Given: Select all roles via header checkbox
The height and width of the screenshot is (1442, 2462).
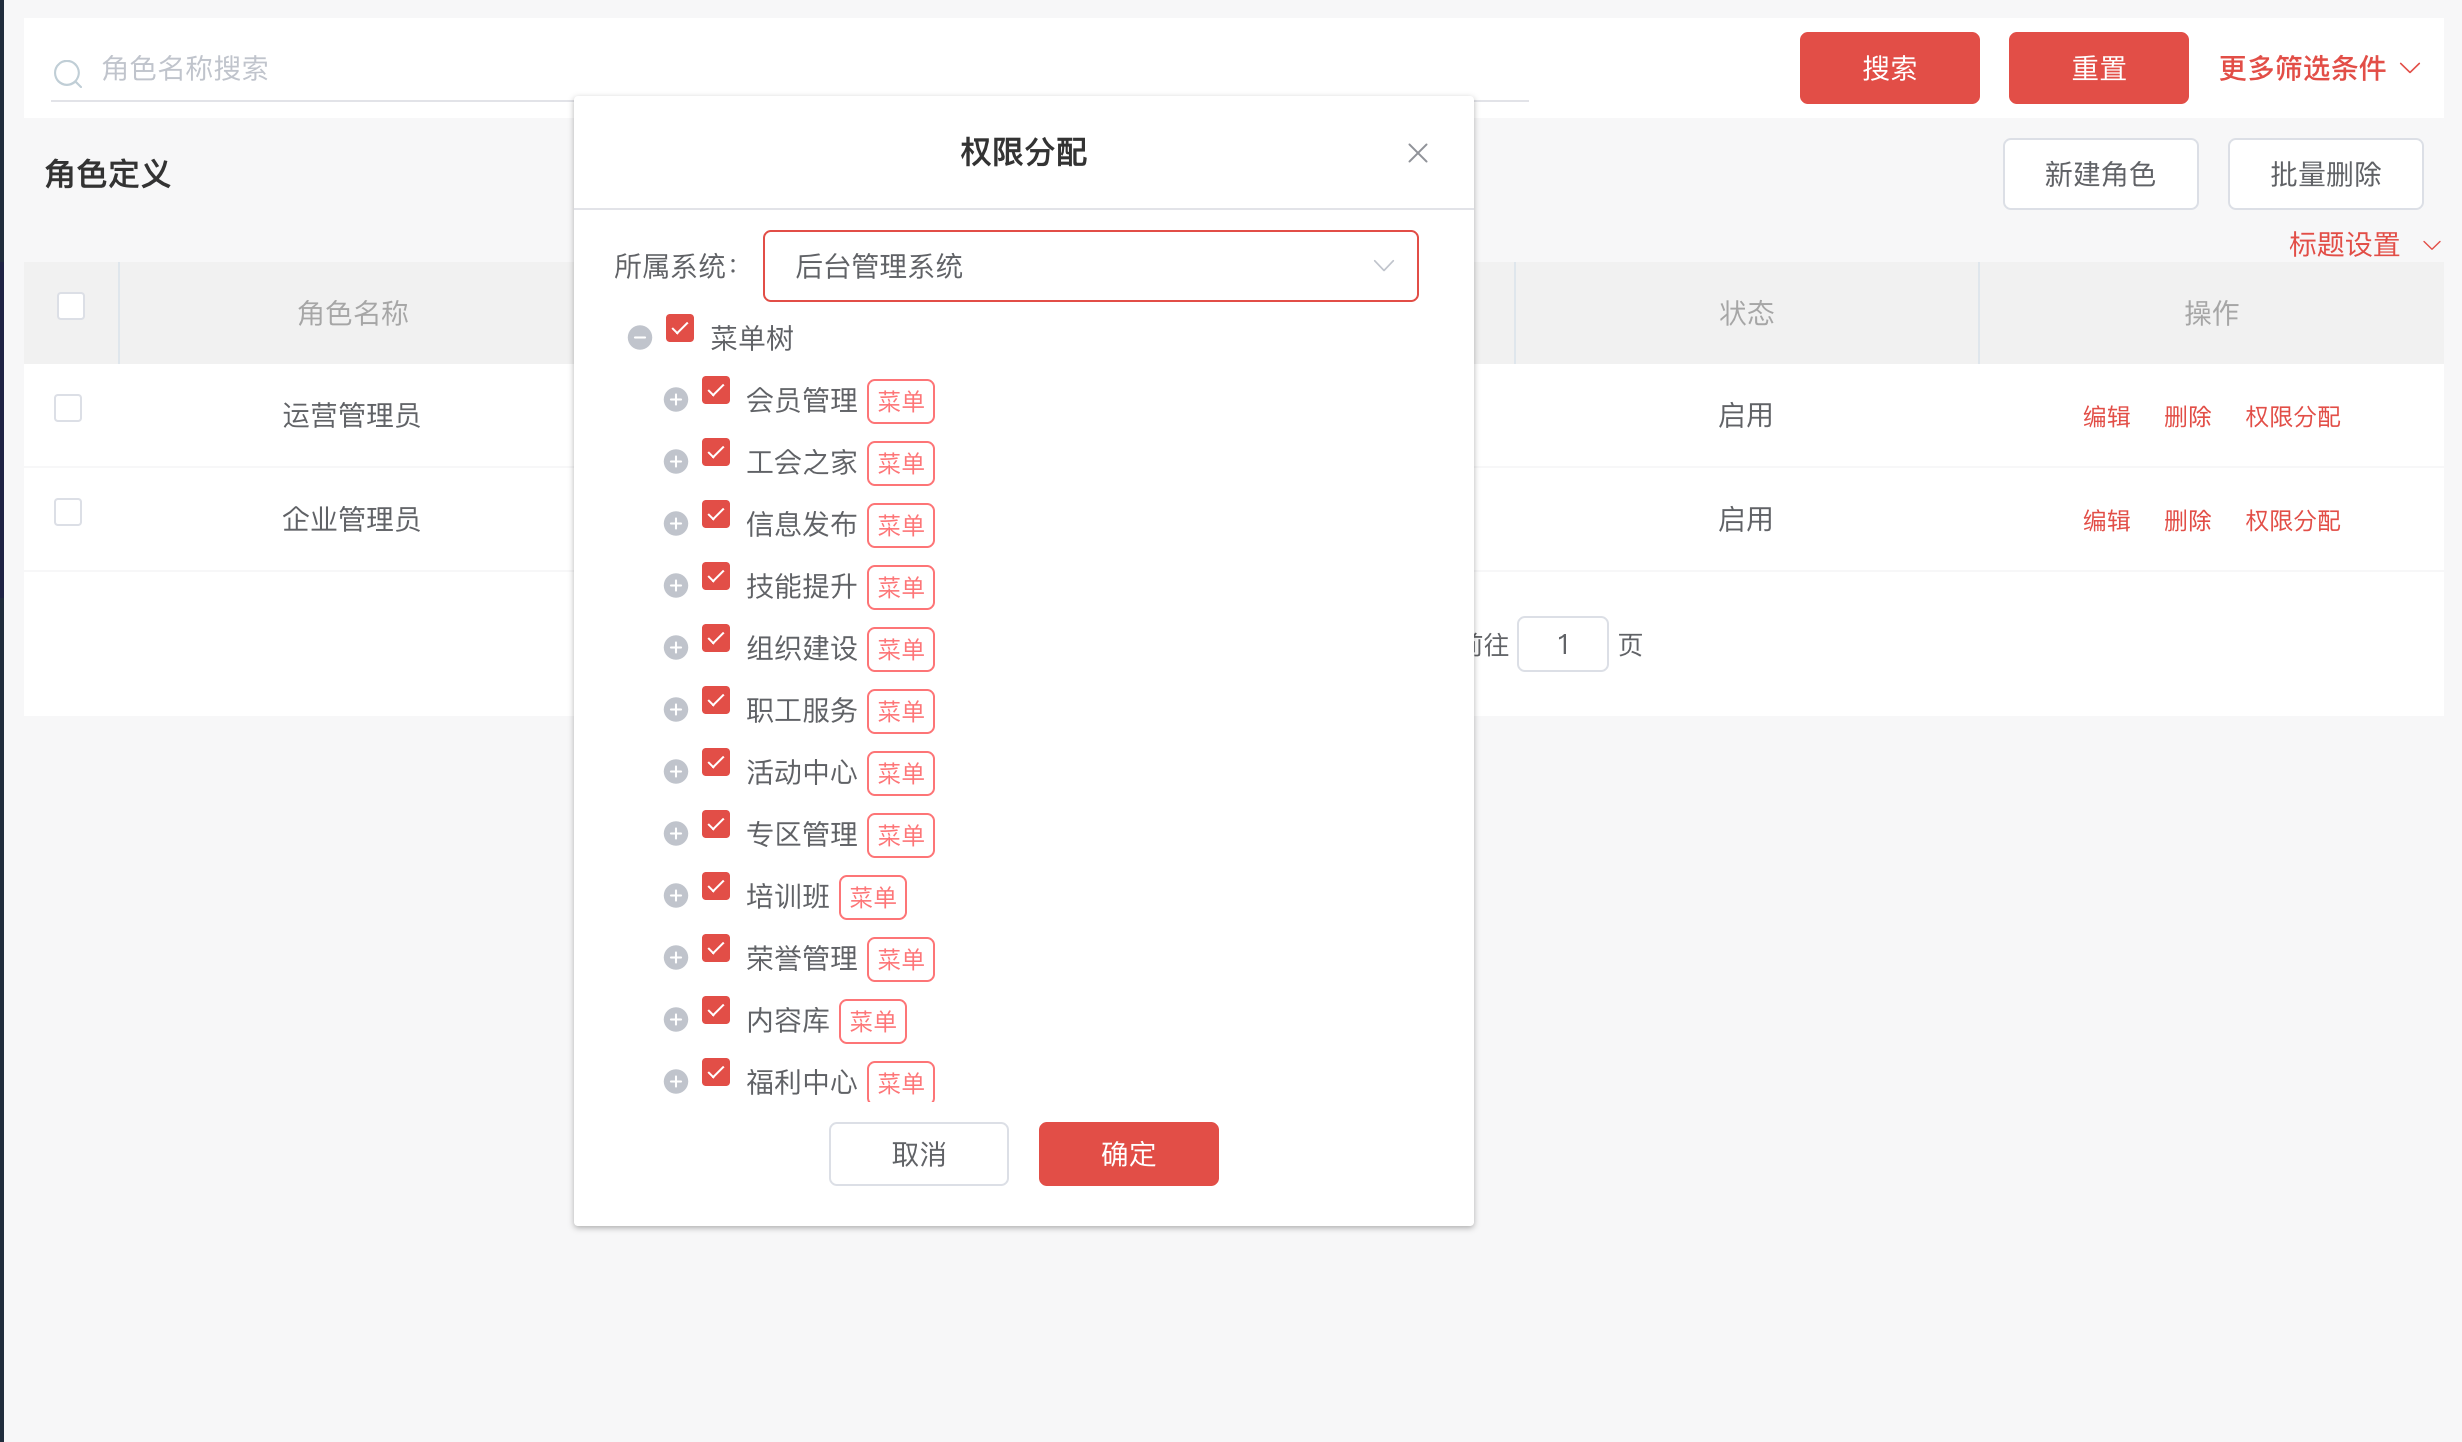Looking at the screenshot, I should click(x=71, y=306).
